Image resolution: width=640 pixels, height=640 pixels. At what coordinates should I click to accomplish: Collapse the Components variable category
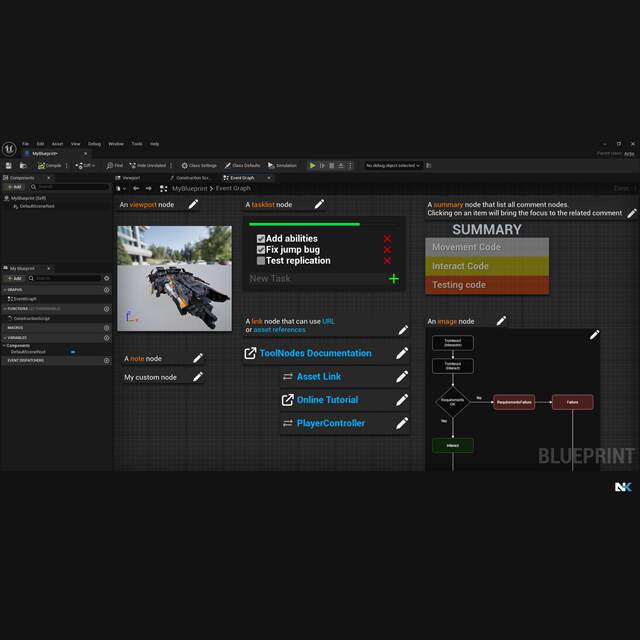click(x=4, y=346)
